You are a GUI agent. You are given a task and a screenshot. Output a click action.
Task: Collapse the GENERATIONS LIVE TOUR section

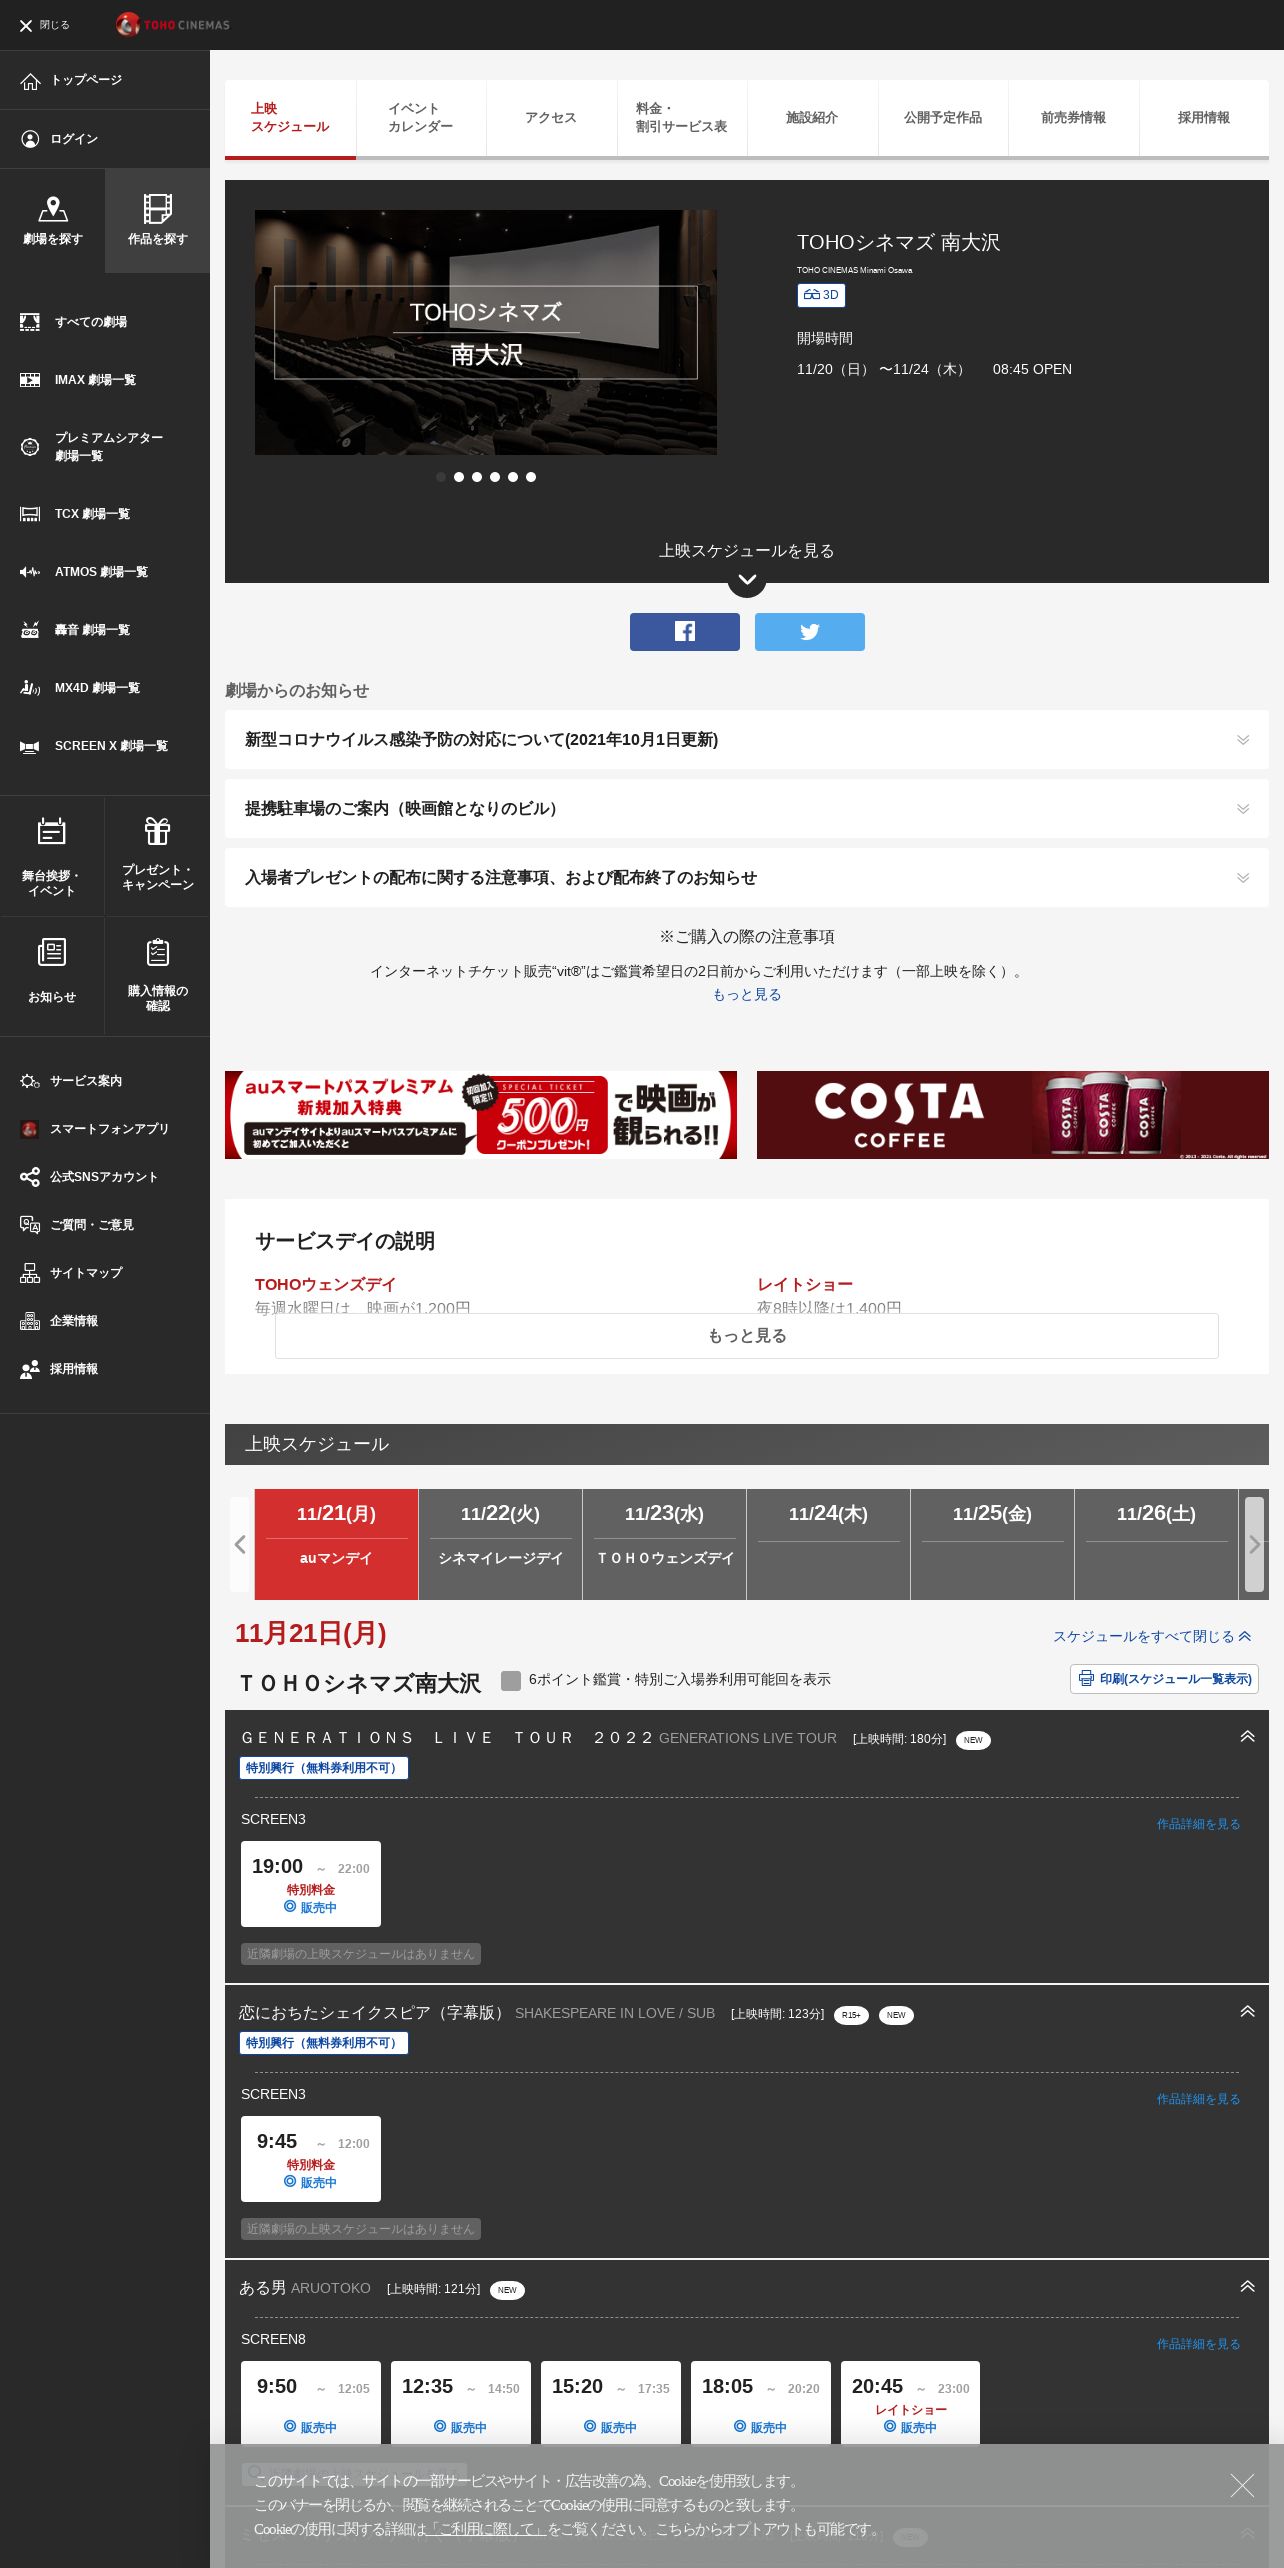pos(1247,1737)
